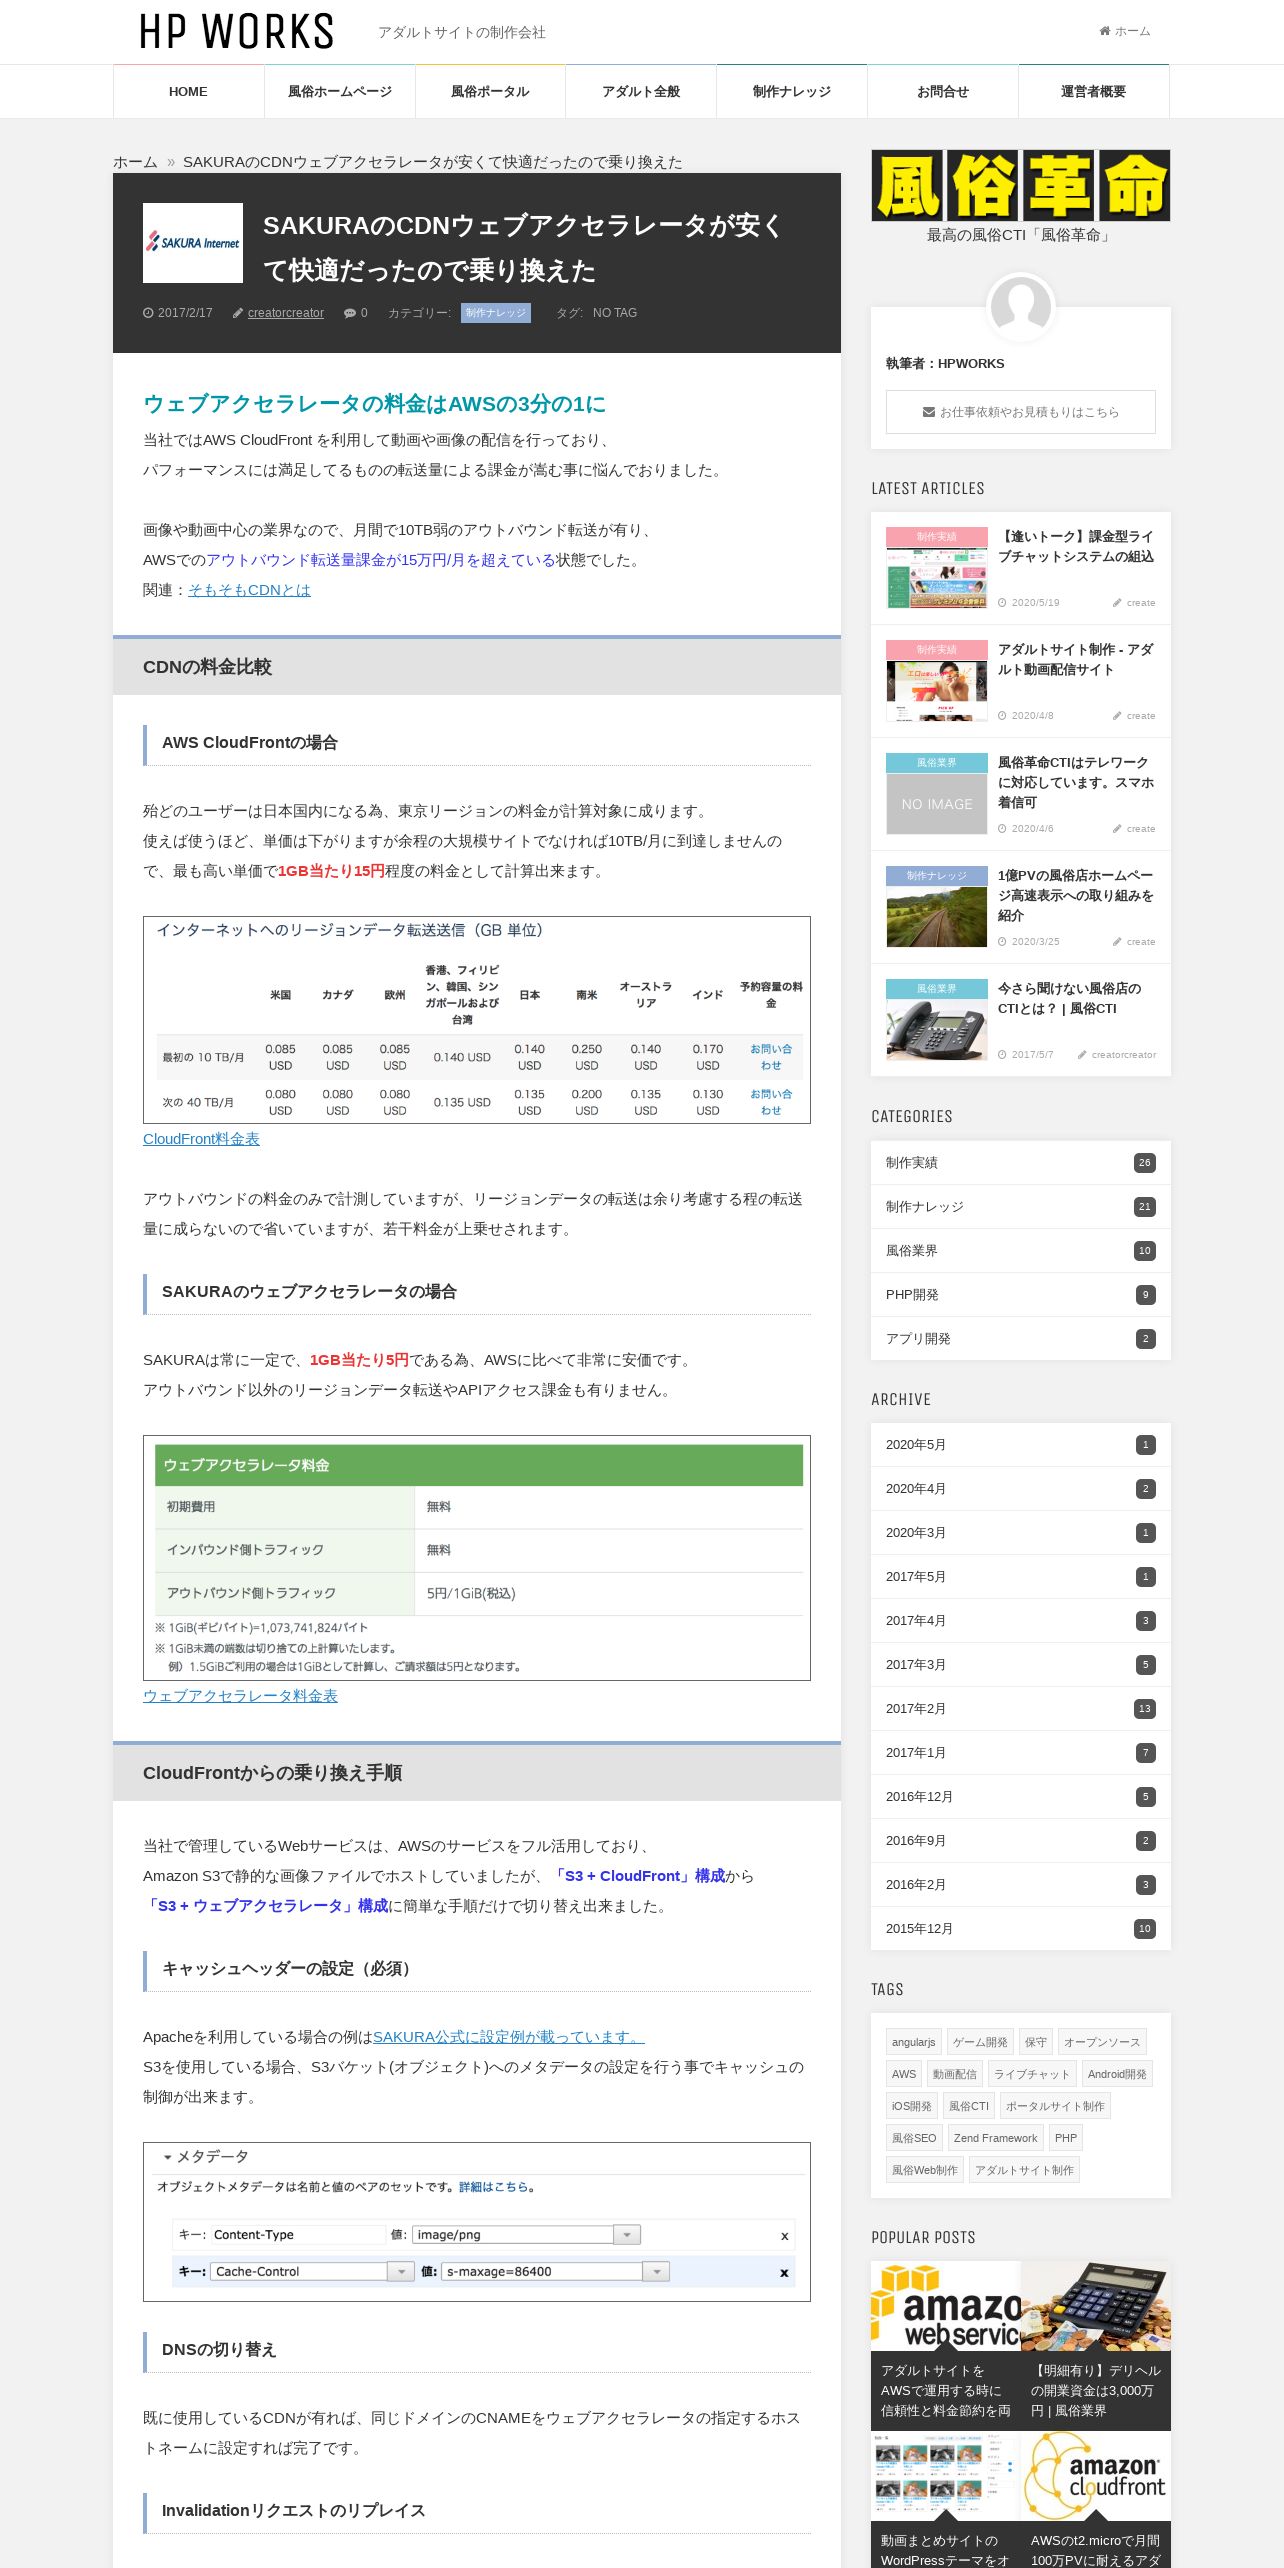The height and width of the screenshot is (2568, 1284).
Task: Click the ライブチャット tag
Action: [1032, 2074]
